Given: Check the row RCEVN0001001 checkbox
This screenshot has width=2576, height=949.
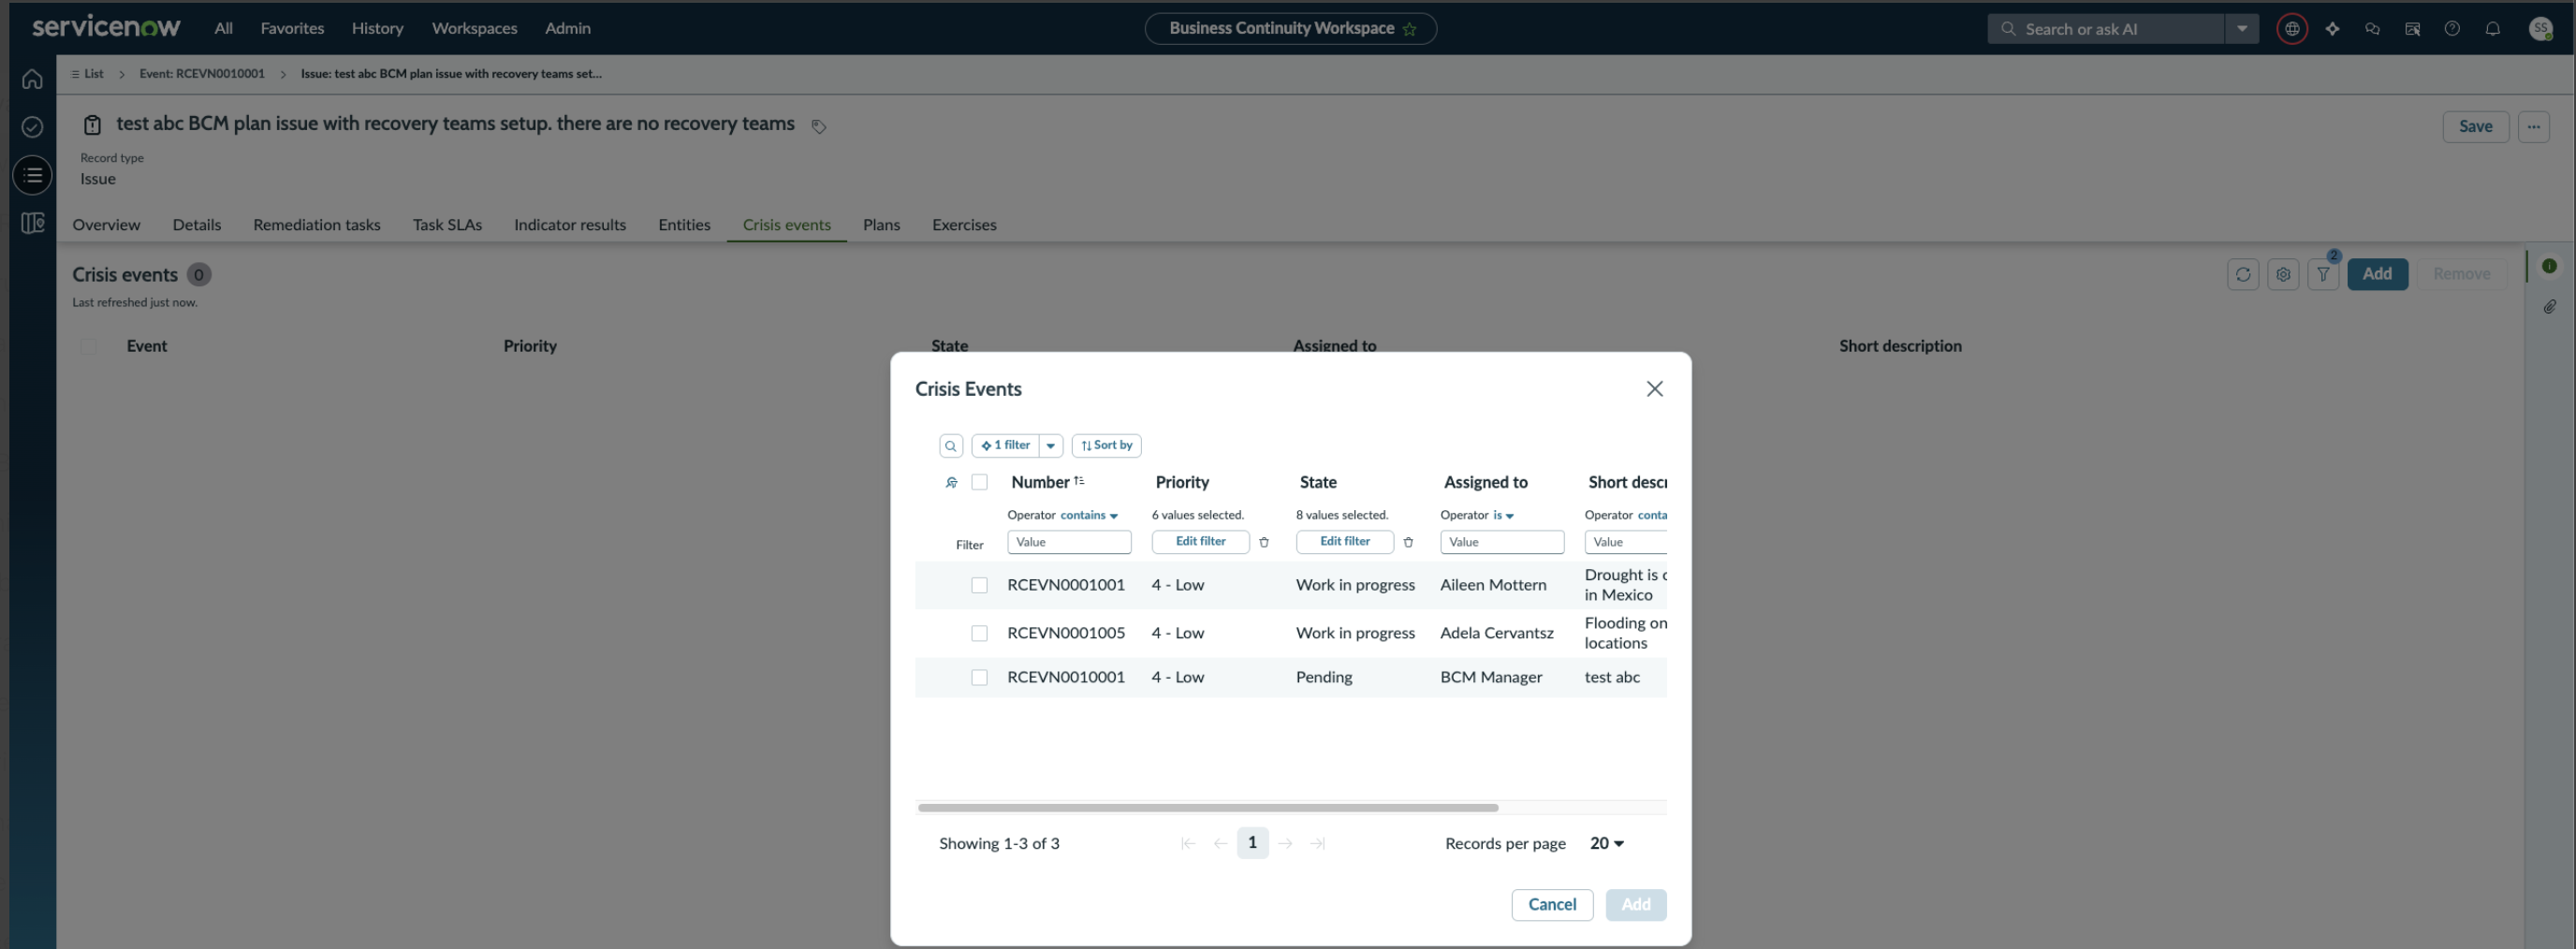Looking at the screenshot, I should [979, 585].
